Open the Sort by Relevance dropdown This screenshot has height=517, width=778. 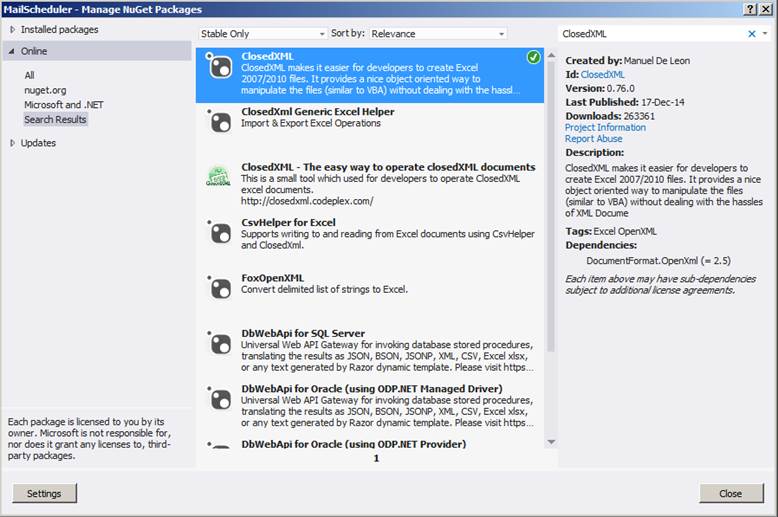(438, 34)
